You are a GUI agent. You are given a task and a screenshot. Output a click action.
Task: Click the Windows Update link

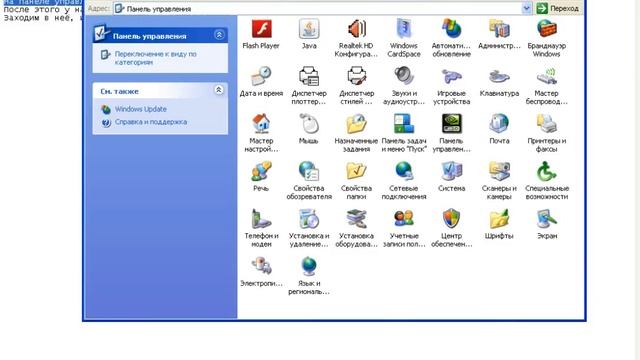141,109
